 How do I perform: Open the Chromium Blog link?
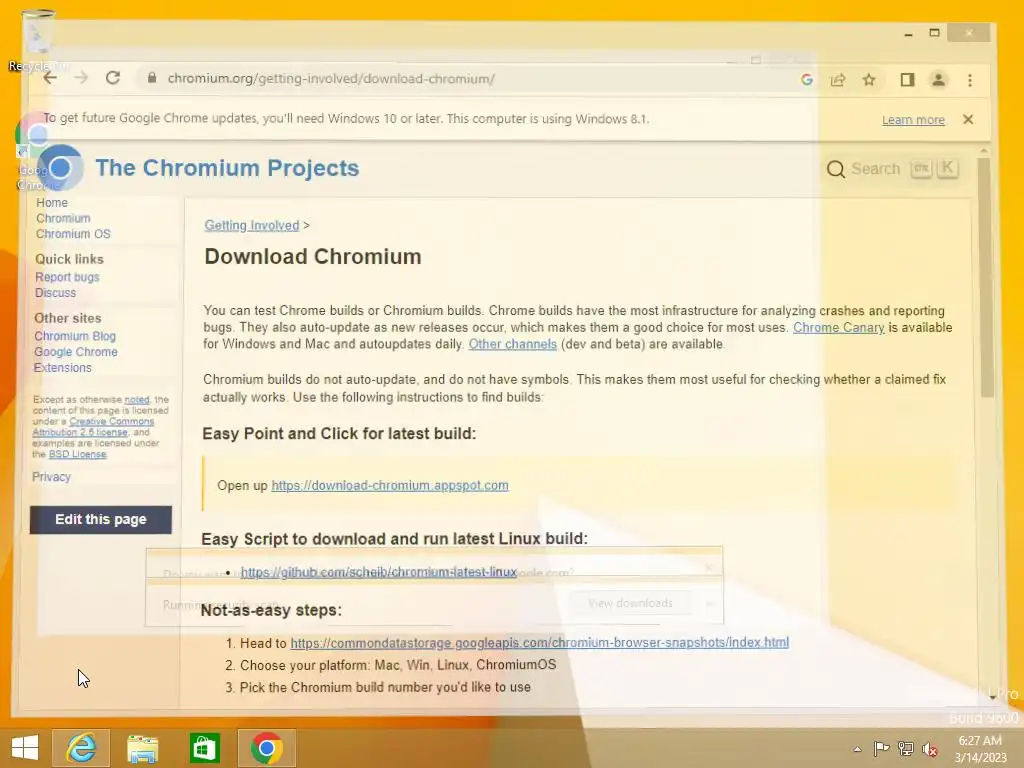pos(75,336)
